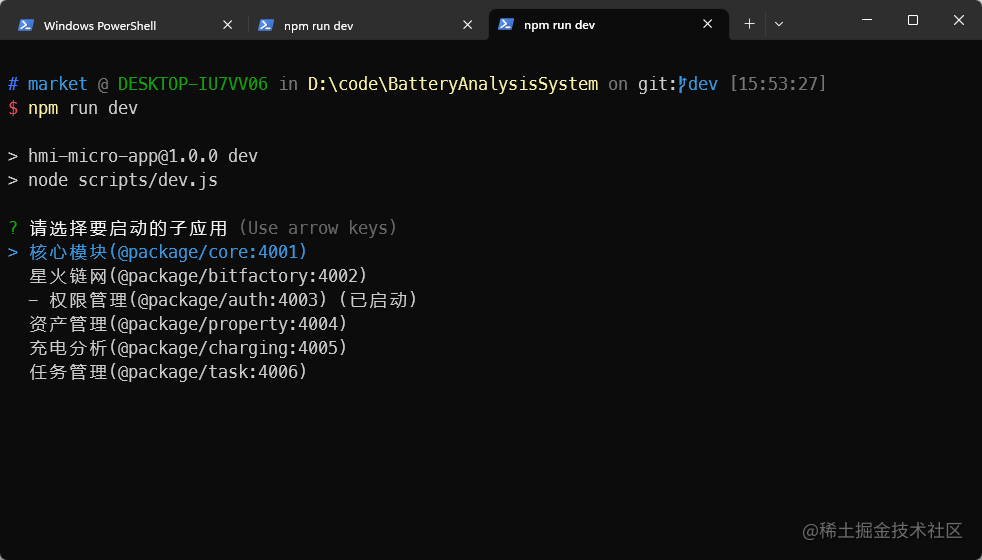
Task: Click the typed command after the $ prompt
Action: pos(83,108)
